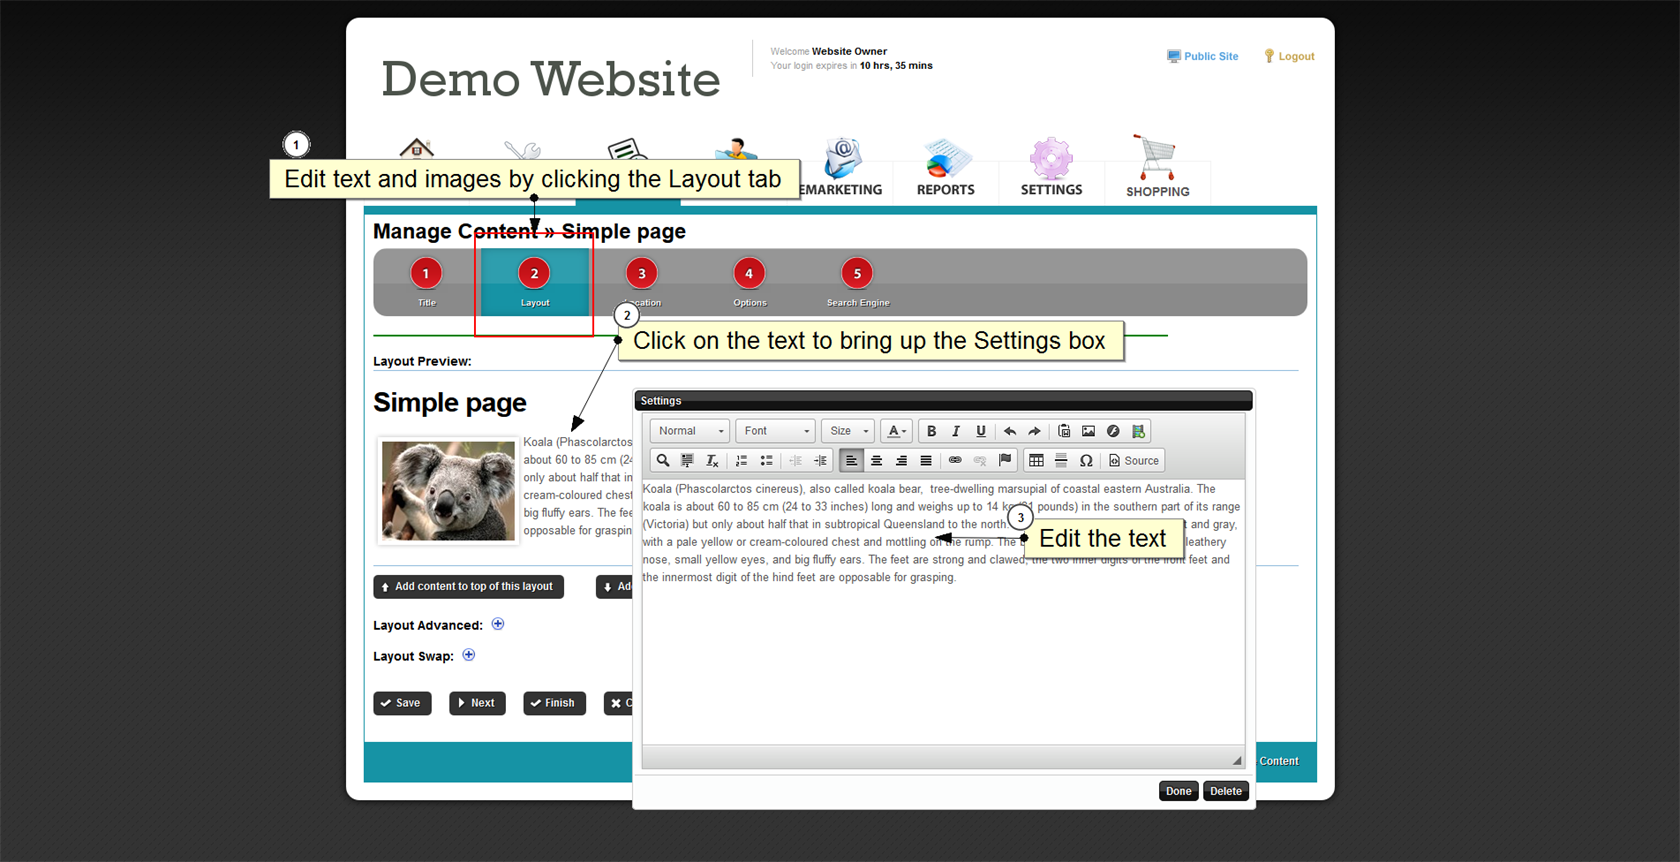Screen dimensions: 1680x862
Task: Click the Insert Link chain icon
Action: [955, 461]
